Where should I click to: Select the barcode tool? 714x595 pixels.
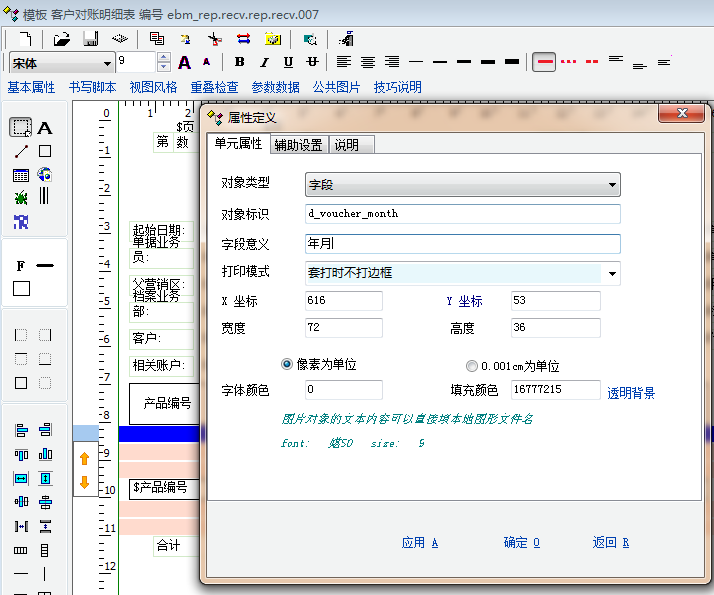[44, 196]
